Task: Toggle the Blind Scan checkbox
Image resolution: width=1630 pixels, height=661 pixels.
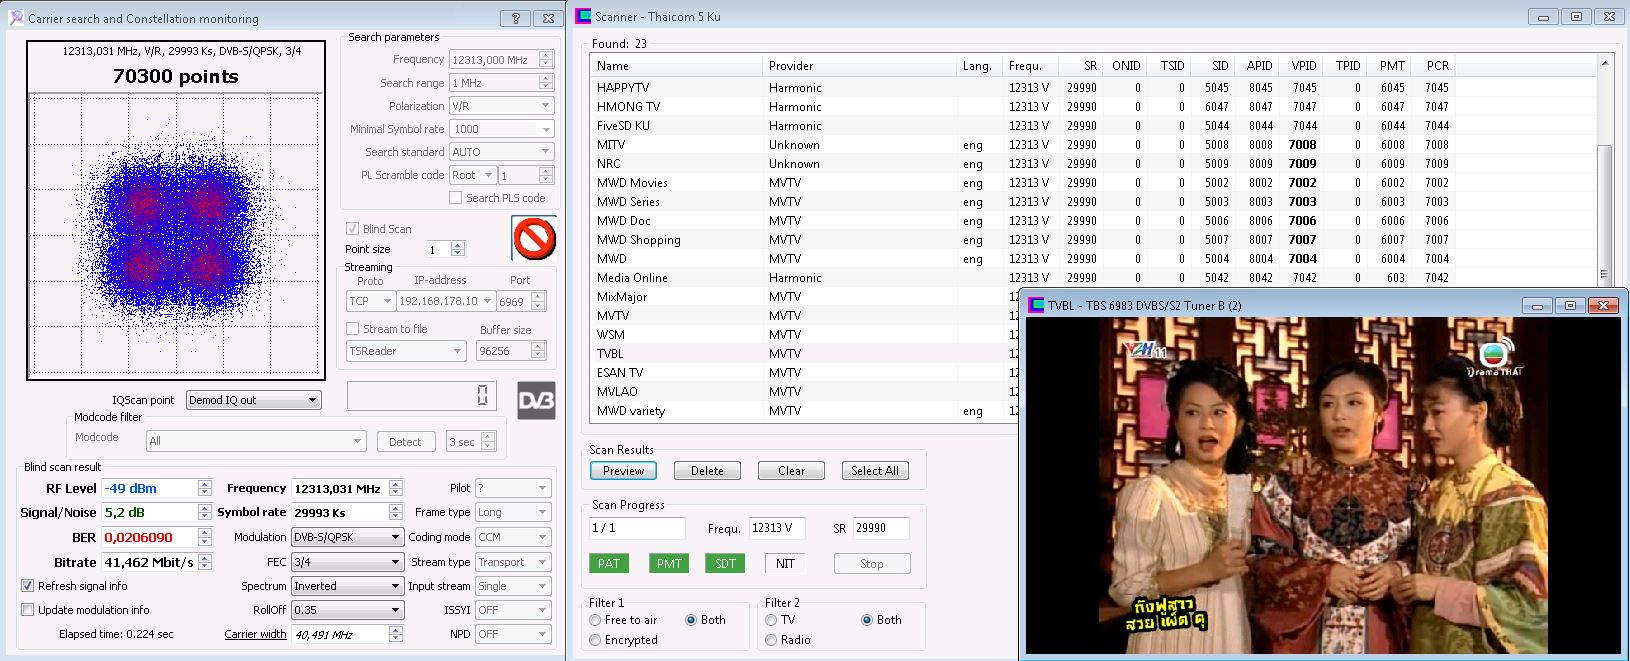Action: [352, 228]
